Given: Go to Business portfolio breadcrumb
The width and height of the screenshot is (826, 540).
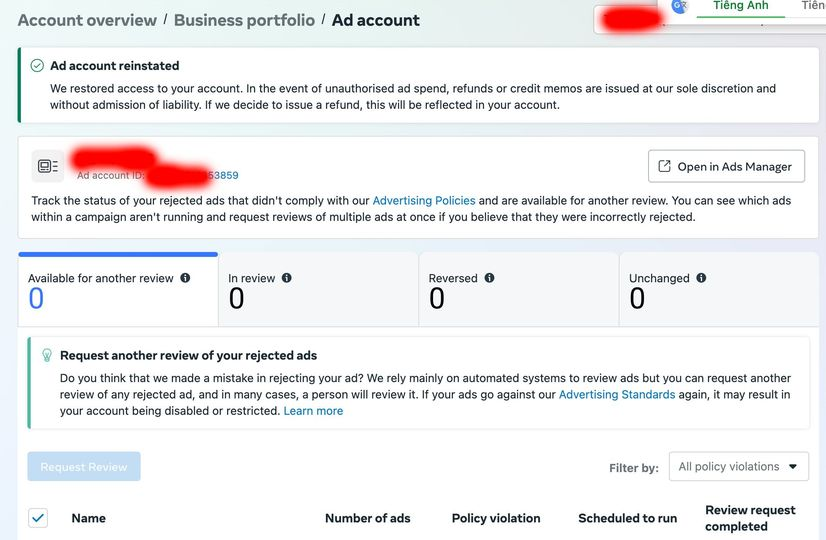Looking at the screenshot, I should click(244, 20).
